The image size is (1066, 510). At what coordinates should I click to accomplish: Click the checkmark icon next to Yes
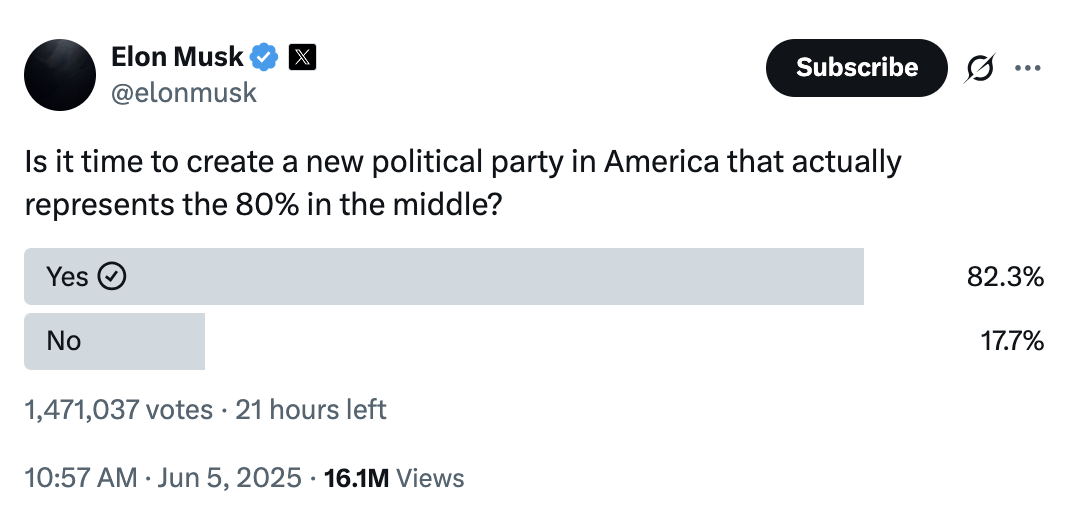pos(113,277)
